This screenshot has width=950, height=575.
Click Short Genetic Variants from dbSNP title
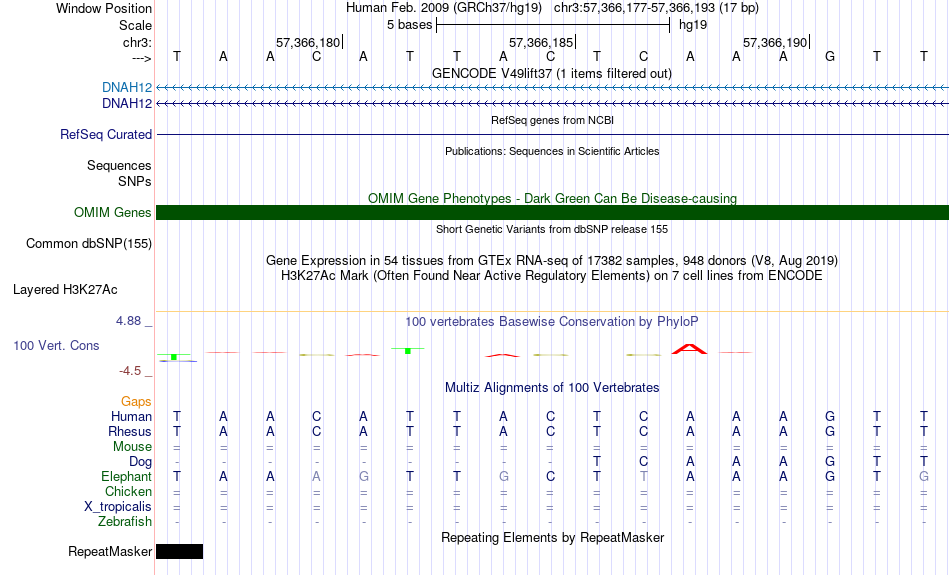[552, 230]
